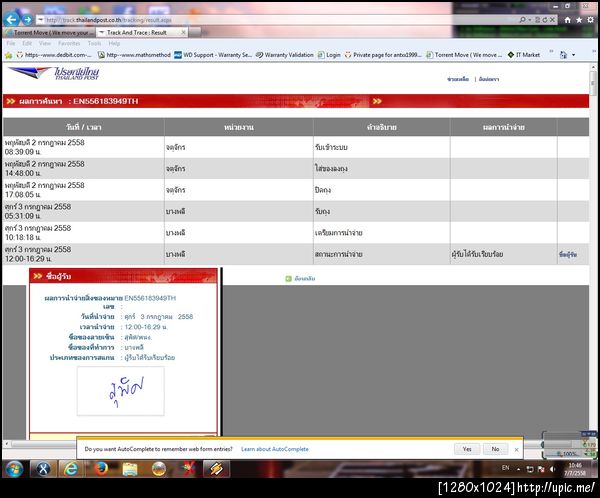This screenshot has width=600, height=498.
Task: Open the Home icon in browser toolbar
Action: click(x=567, y=20)
